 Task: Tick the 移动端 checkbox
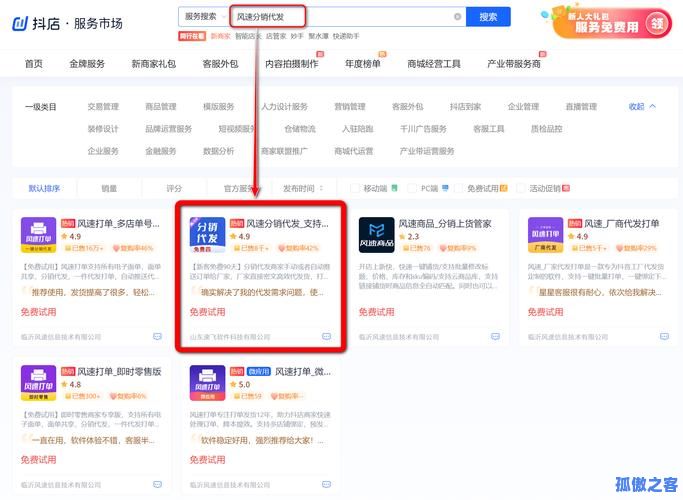tap(355, 188)
